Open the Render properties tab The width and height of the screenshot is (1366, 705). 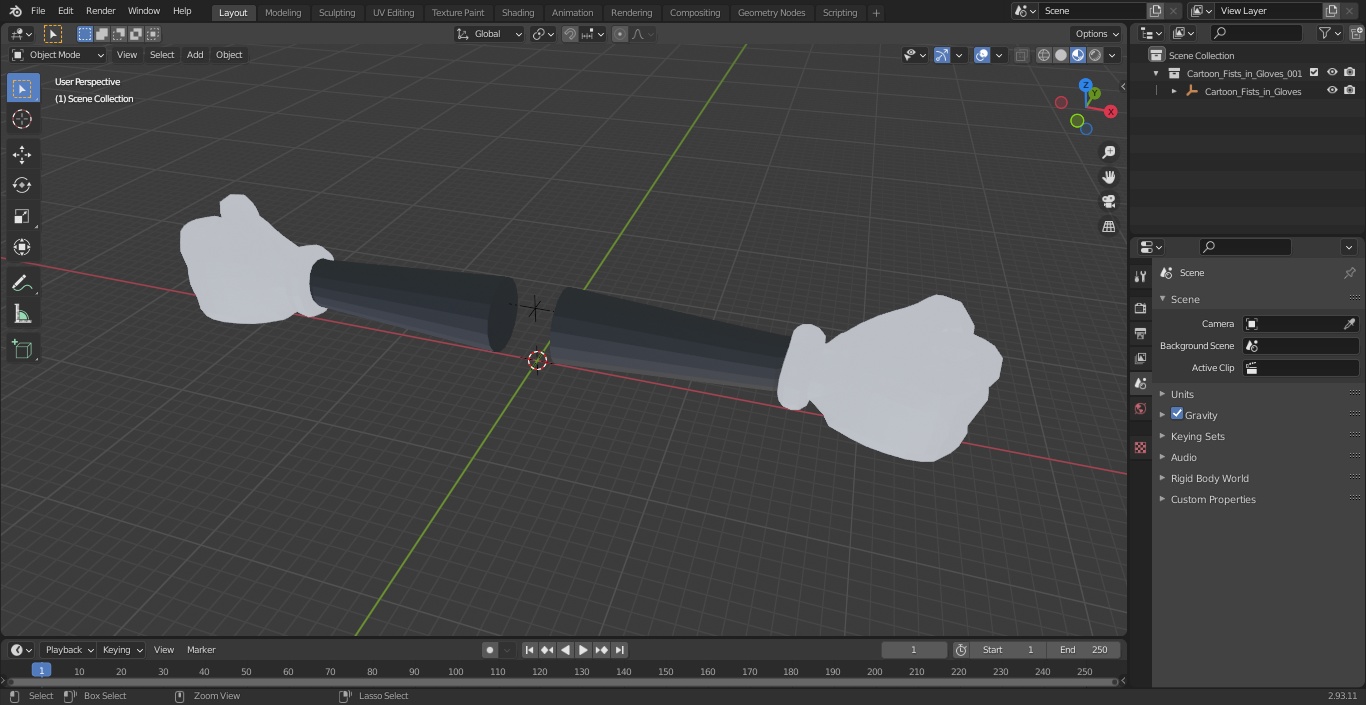tap(1140, 308)
